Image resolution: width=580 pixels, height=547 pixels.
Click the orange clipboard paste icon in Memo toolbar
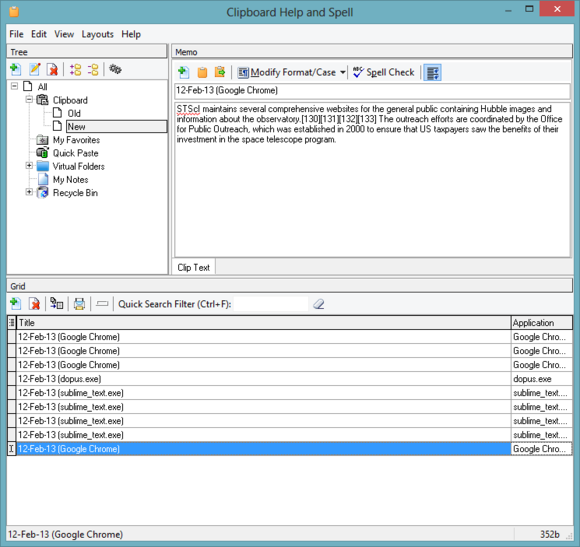click(x=202, y=72)
